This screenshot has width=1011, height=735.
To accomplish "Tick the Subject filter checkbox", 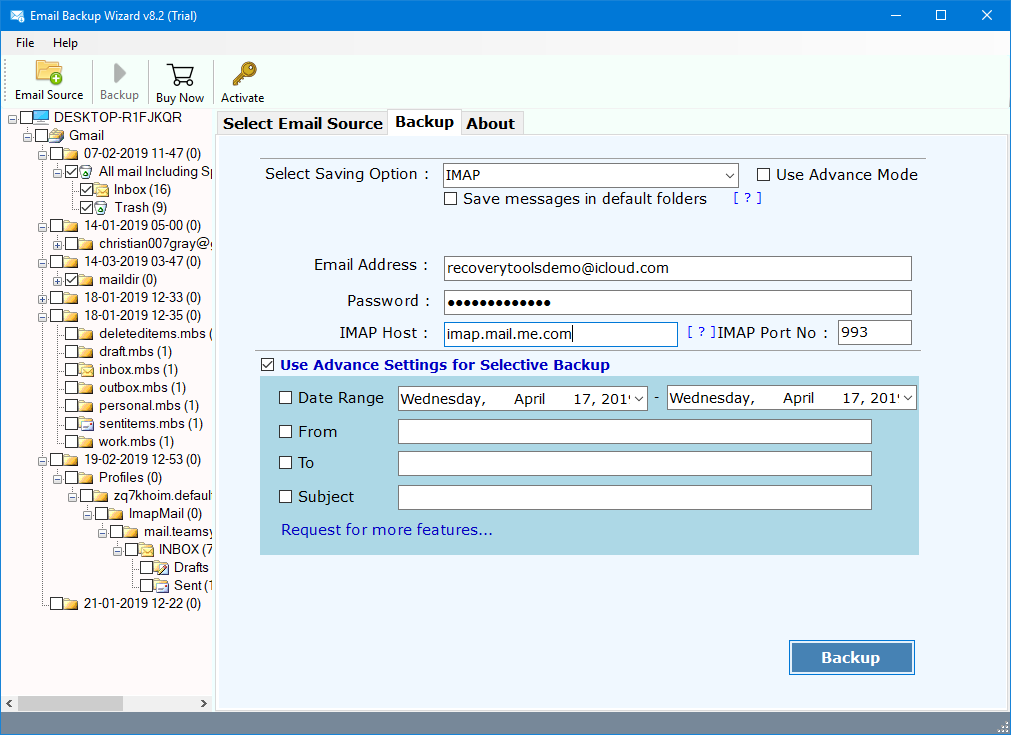I will click(286, 496).
